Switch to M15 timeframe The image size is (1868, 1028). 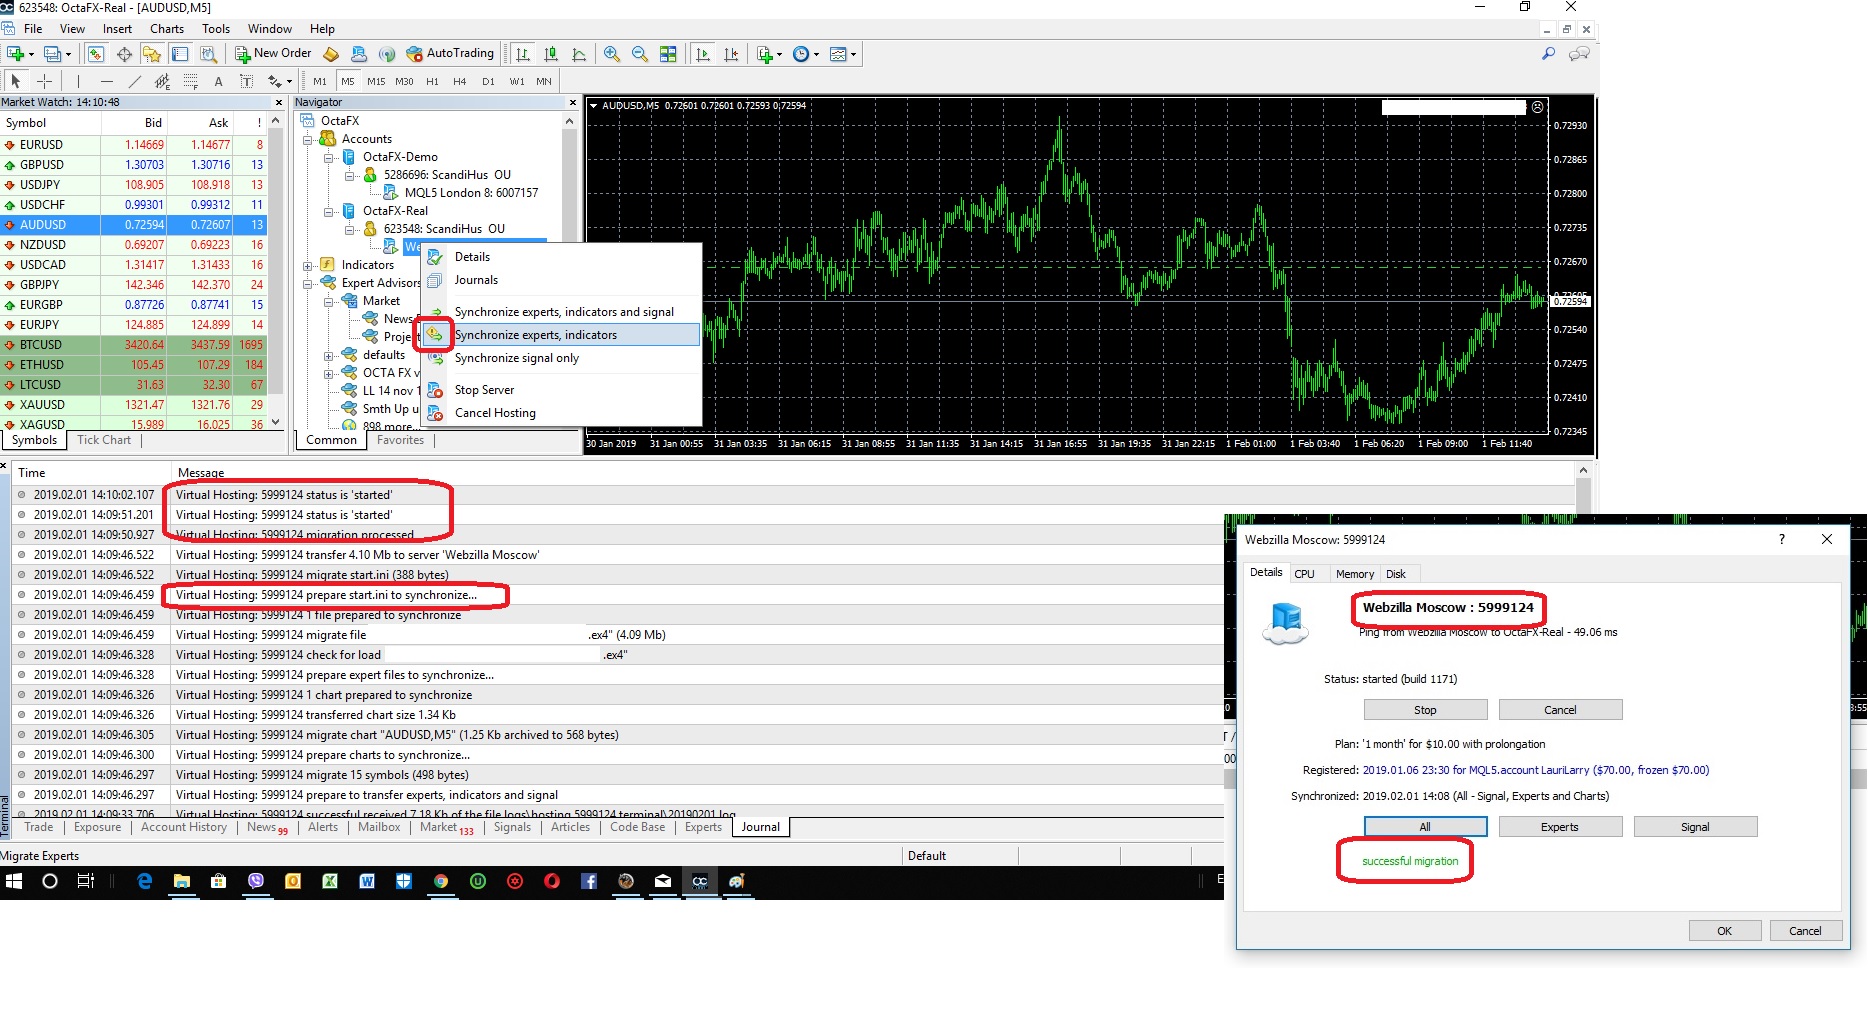click(376, 81)
